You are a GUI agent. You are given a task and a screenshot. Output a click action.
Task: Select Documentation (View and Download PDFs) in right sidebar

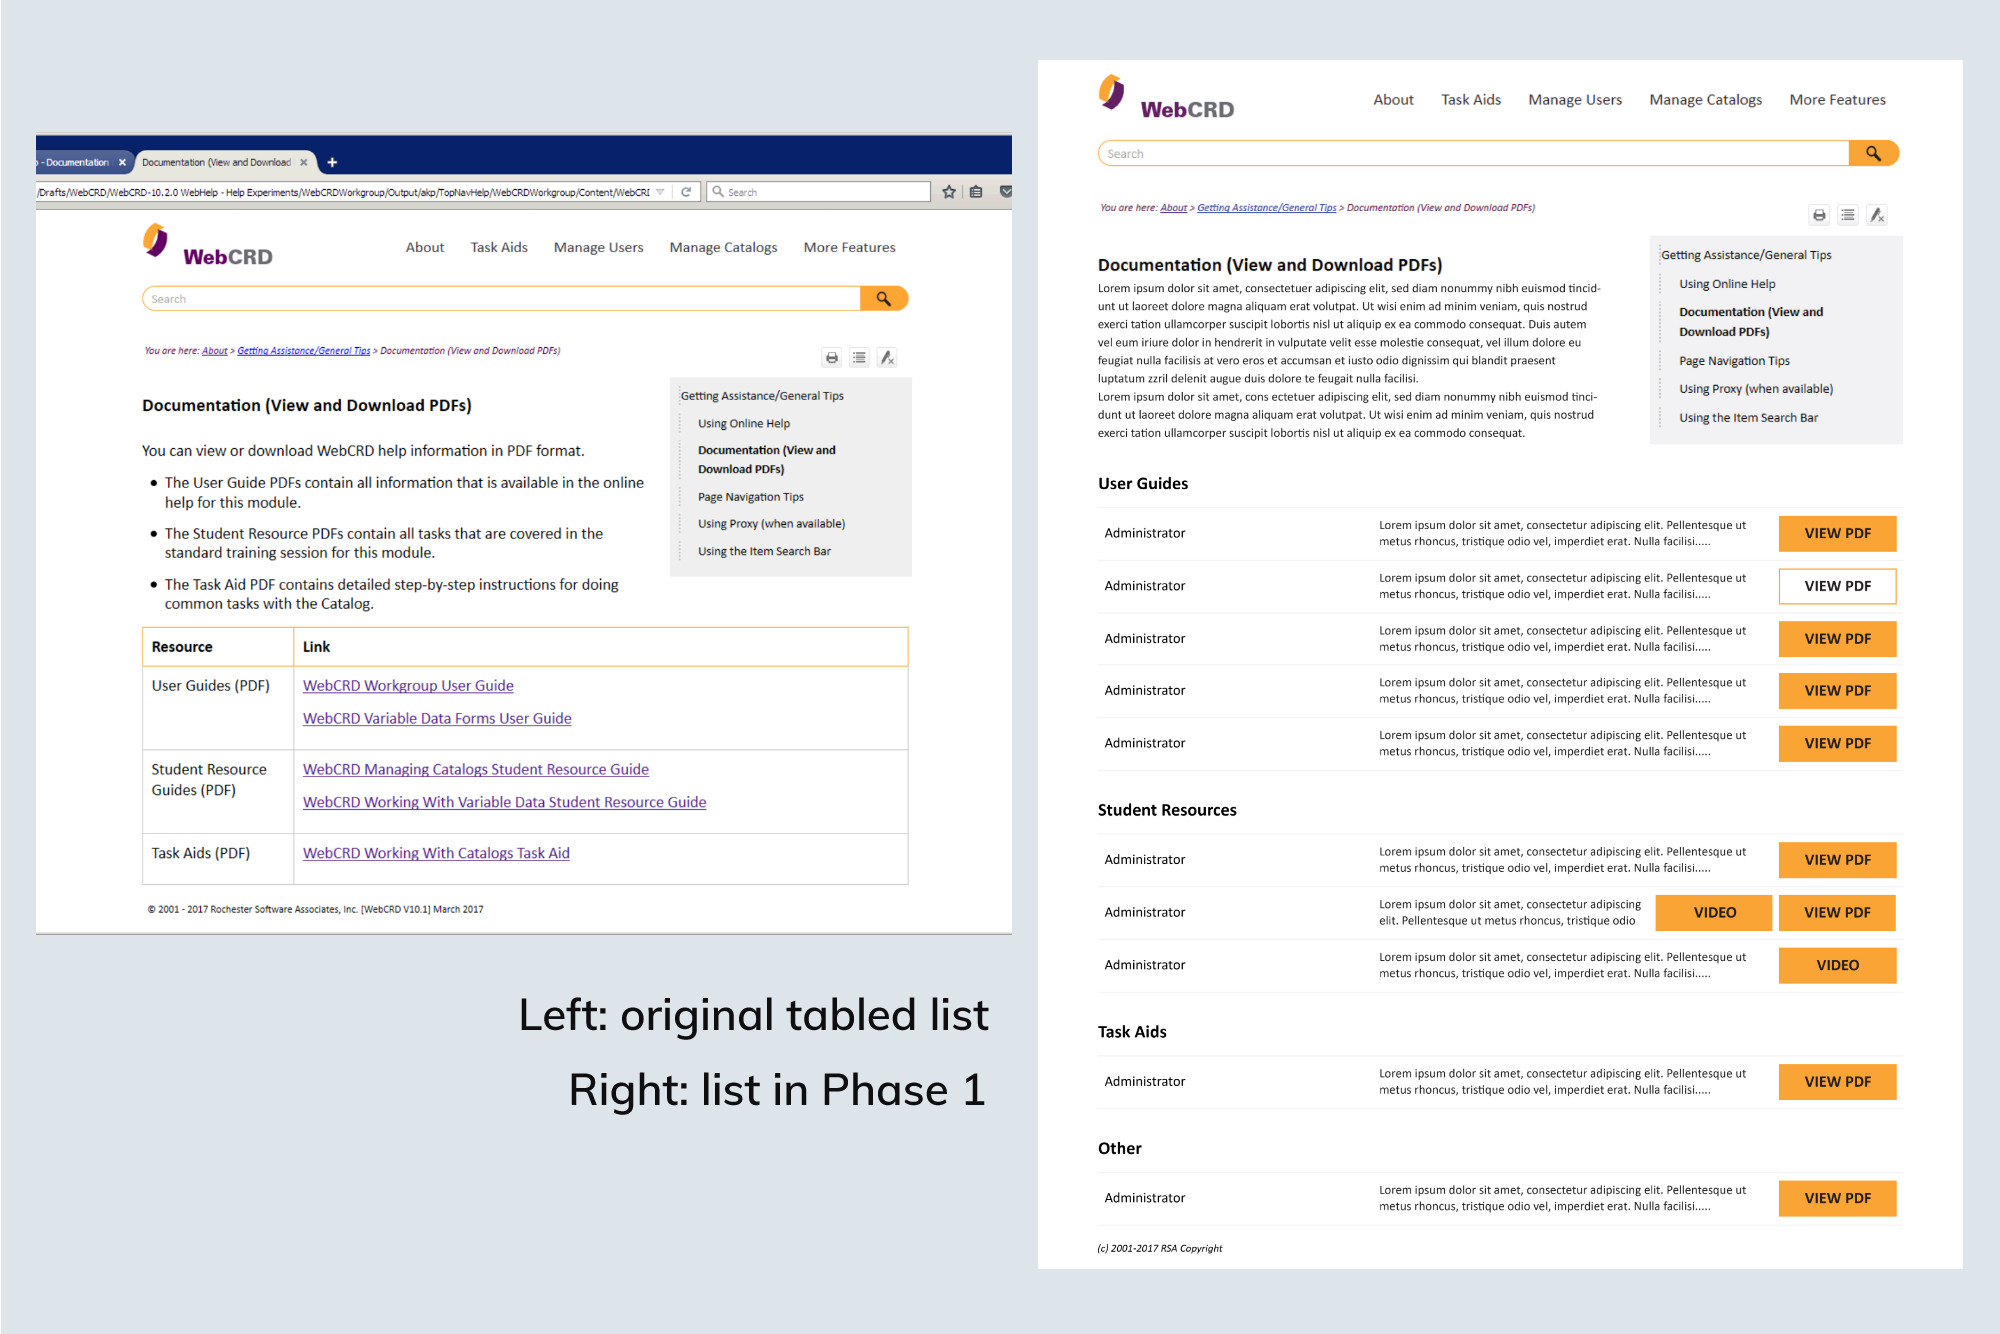[1751, 322]
